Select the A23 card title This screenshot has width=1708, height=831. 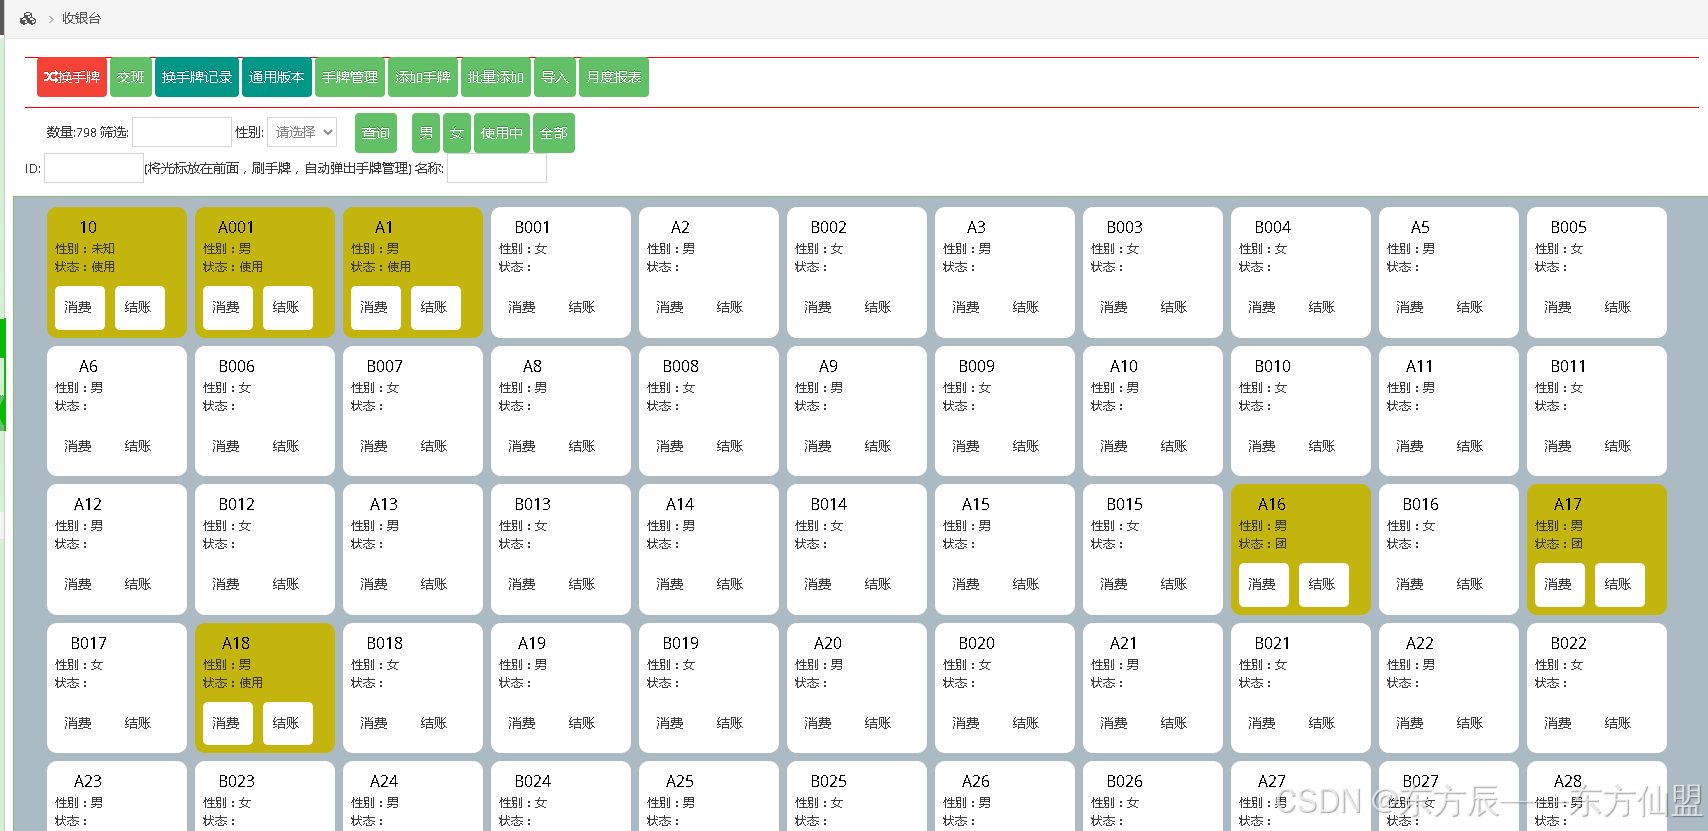point(88,781)
